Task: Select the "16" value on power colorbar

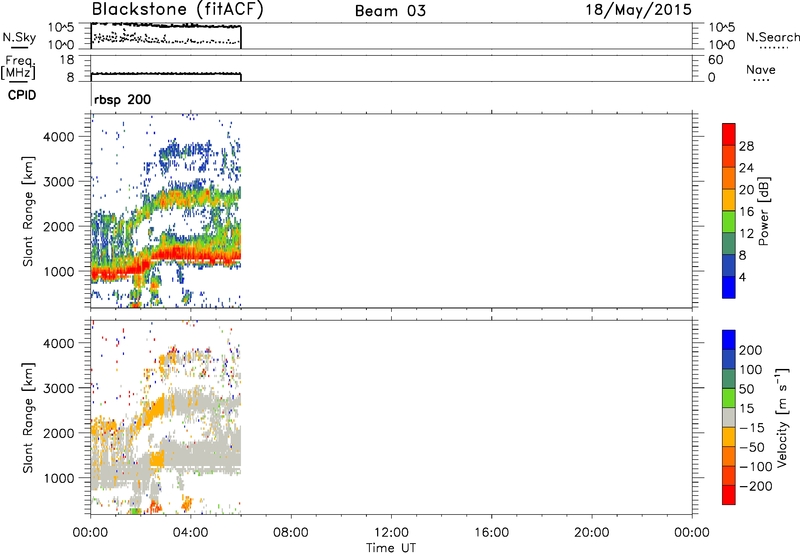Action: 746,212
